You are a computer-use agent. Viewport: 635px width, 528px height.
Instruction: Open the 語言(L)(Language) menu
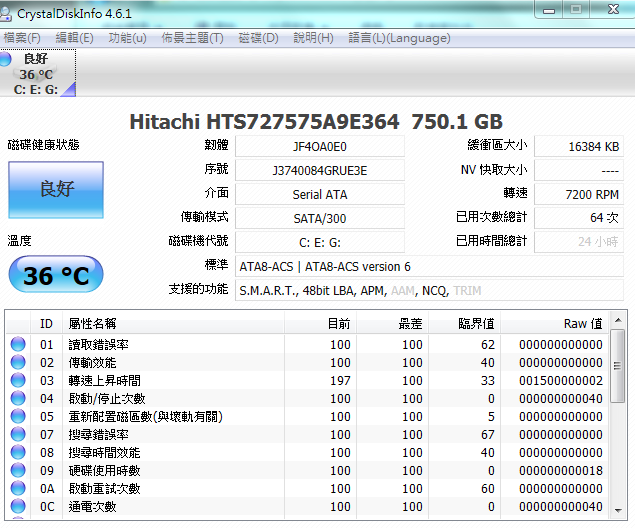pyautogui.click(x=399, y=38)
